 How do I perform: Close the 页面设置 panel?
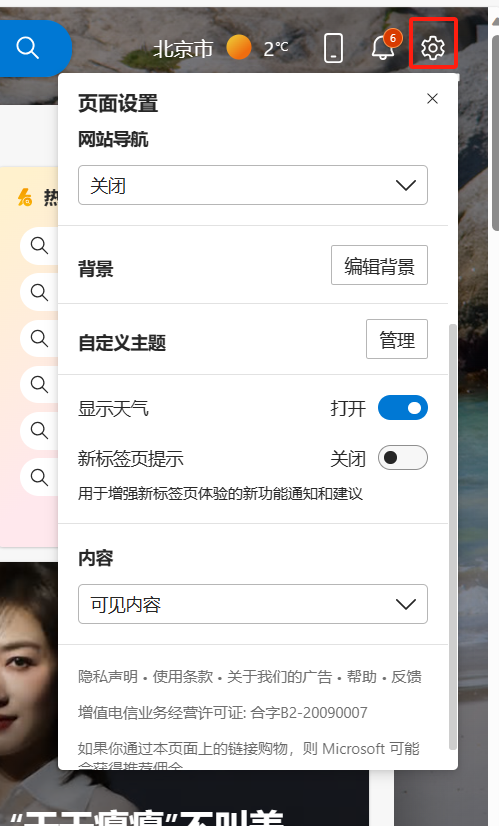433,99
